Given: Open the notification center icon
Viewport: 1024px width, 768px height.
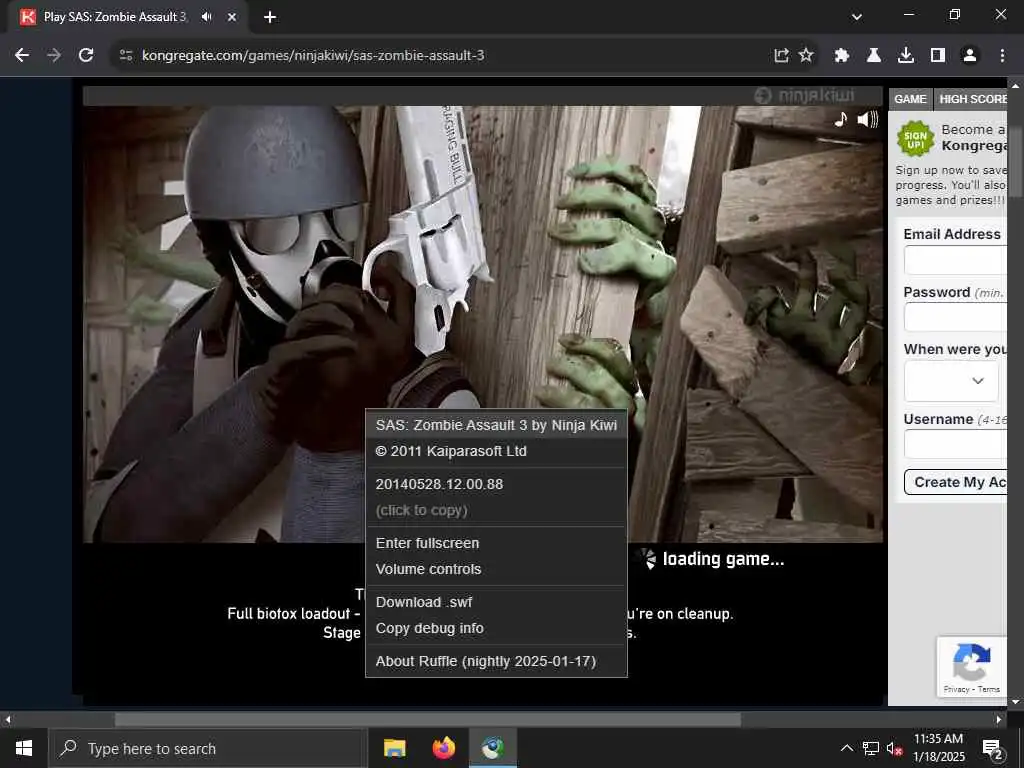Looking at the screenshot, I should click(993, 749).
